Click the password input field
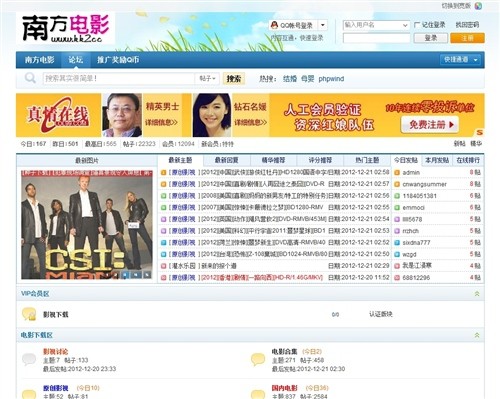 (376, 38)
